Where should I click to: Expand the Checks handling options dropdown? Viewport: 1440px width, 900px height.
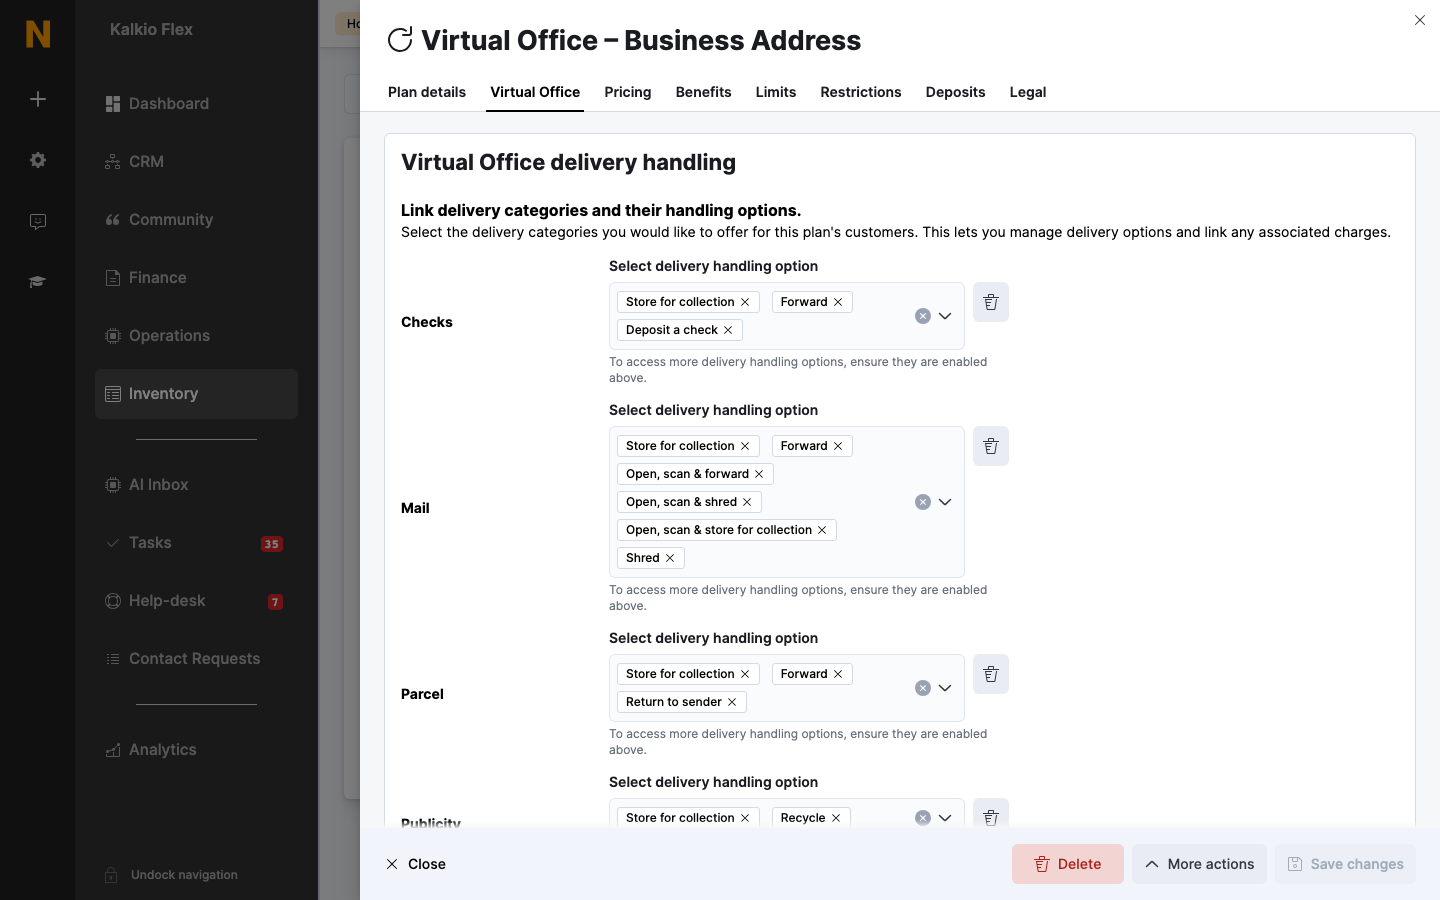[945, 316]
